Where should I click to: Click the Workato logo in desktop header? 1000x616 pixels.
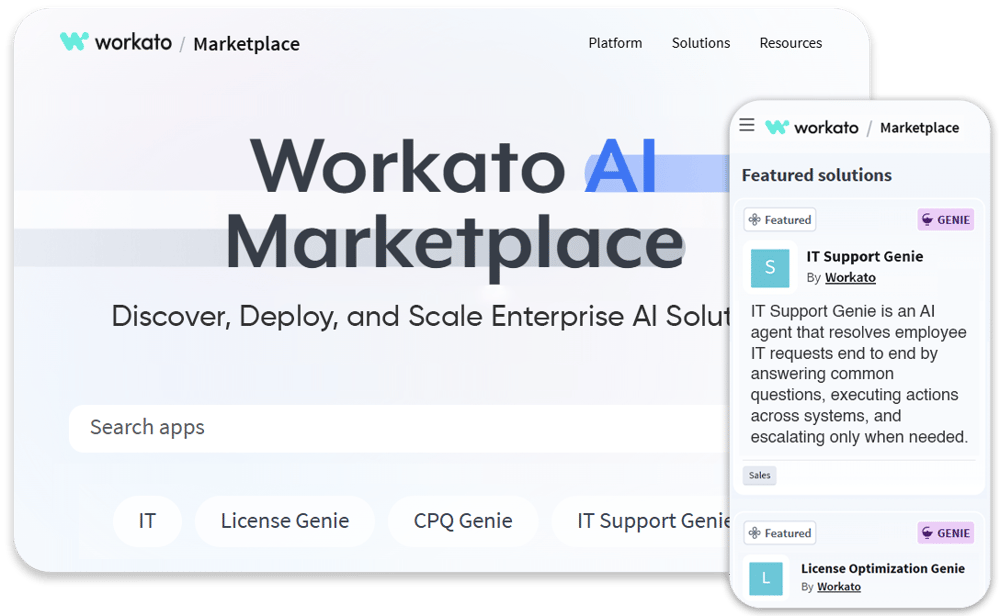pos(116,42)
